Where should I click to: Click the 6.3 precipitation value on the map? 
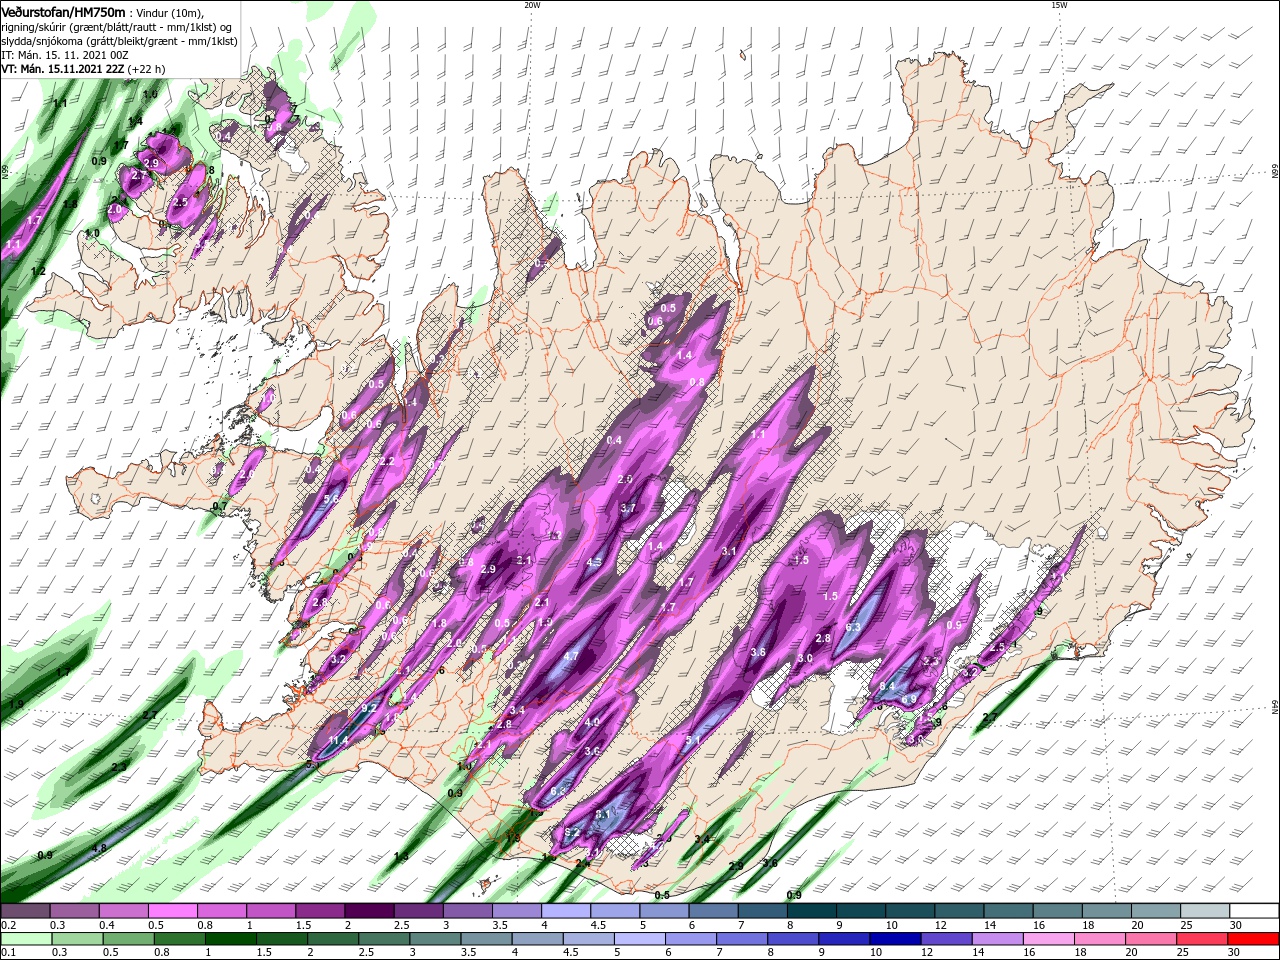tap(853, 628)
